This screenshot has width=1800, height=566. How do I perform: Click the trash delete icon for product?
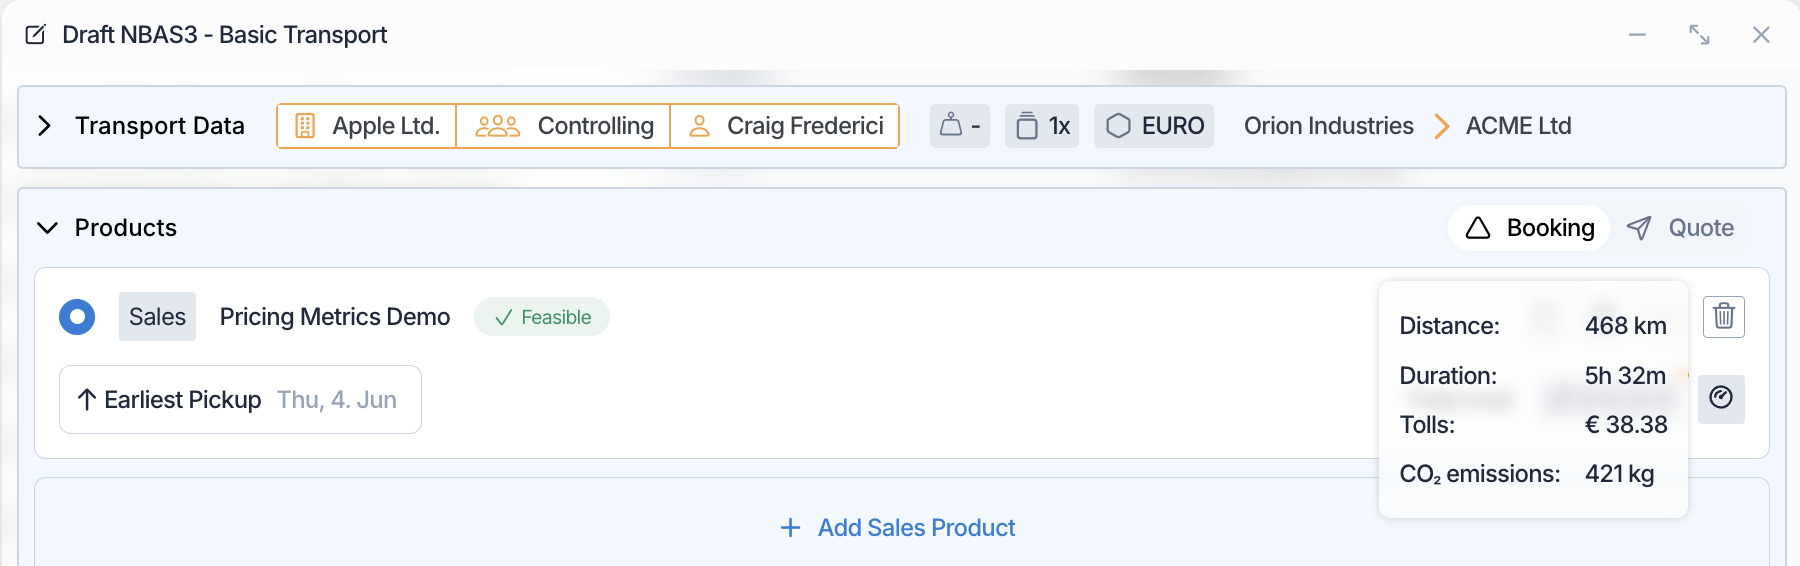(1724, 317)
